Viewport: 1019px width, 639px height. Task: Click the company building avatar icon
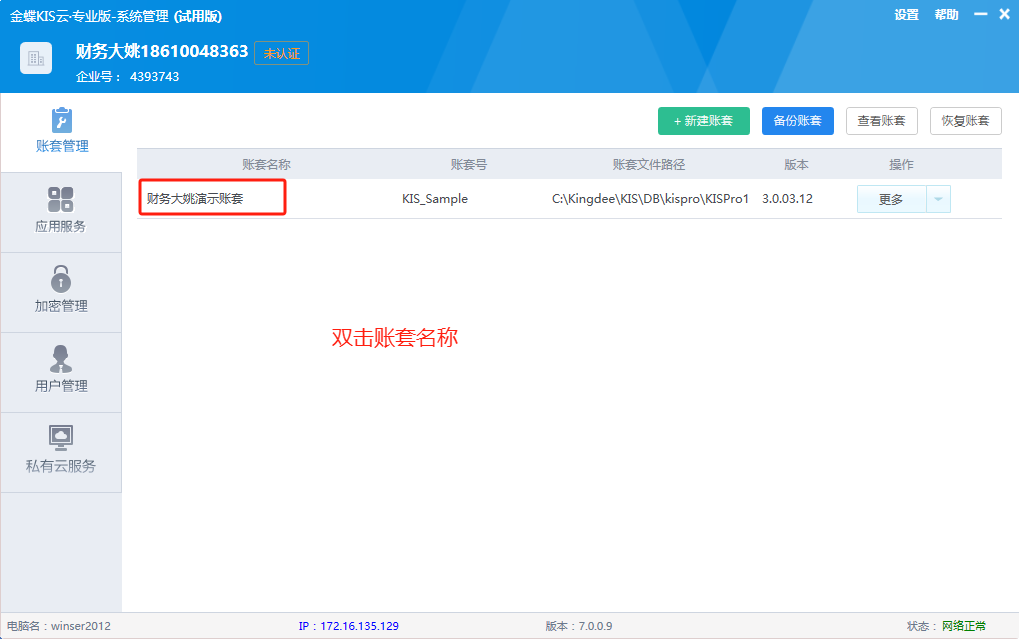[36, 59]
